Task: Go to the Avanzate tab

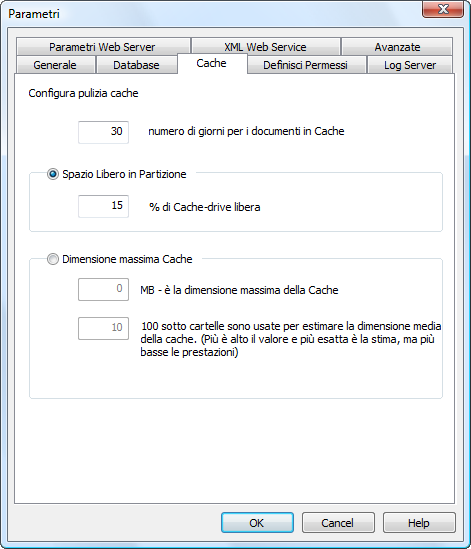Action: (x=397, y=47)
